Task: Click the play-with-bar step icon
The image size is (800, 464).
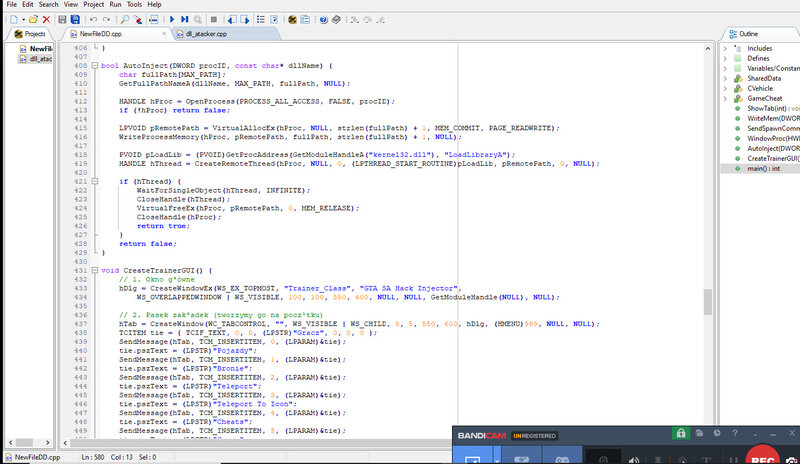Action: (x=185, y=19)
